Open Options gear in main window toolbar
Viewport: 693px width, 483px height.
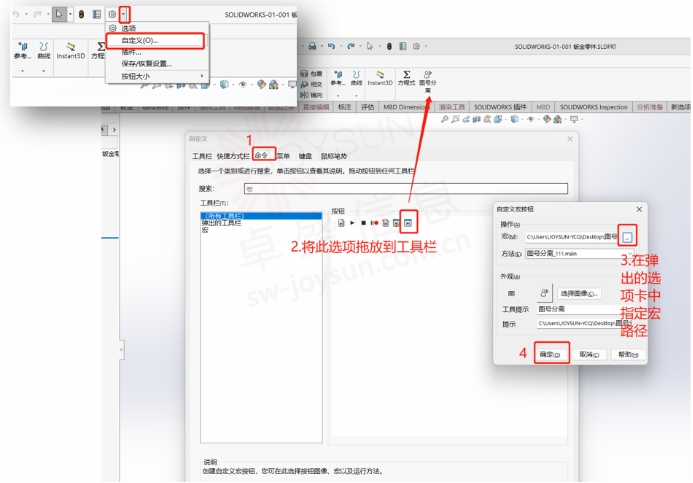coord(416,46)
